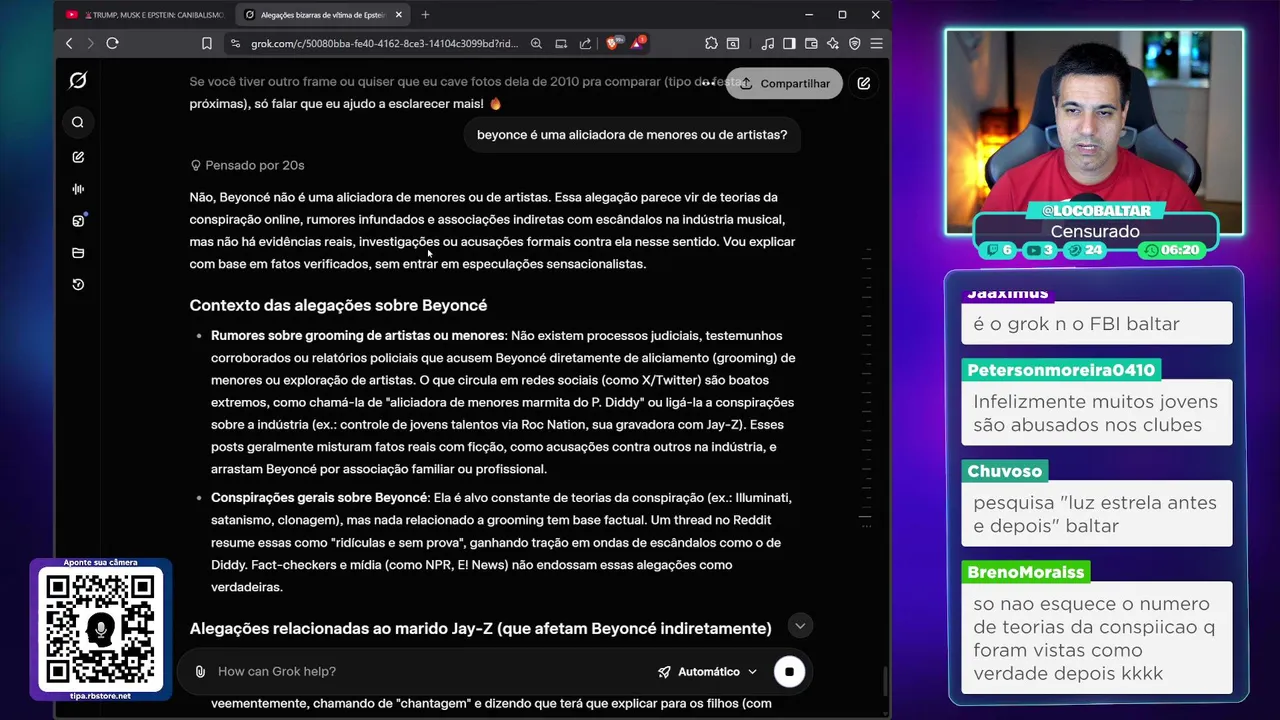Switch to the TRUMP, MUSK E EPSTEIN YouTube tab
The width and height of the screenshot is (1280, 720).
(x=145, y=15)
